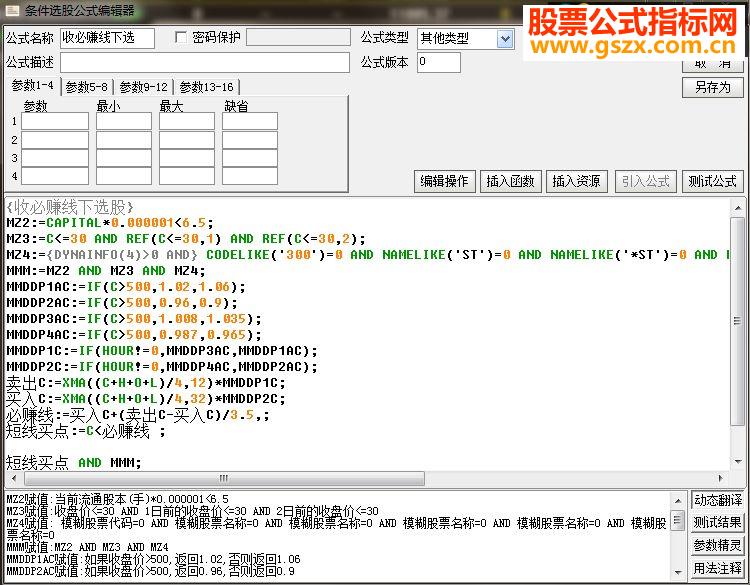750x585 pixels.
Task: Click row 1 最小 field
Action: pos(124,121)
